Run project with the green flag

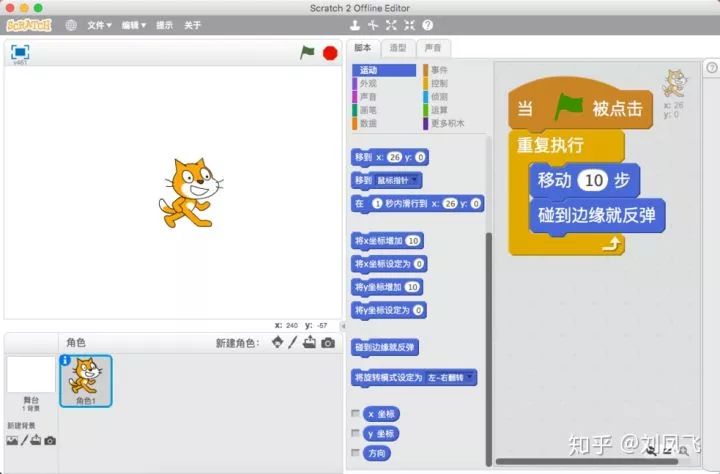point(307,52)
